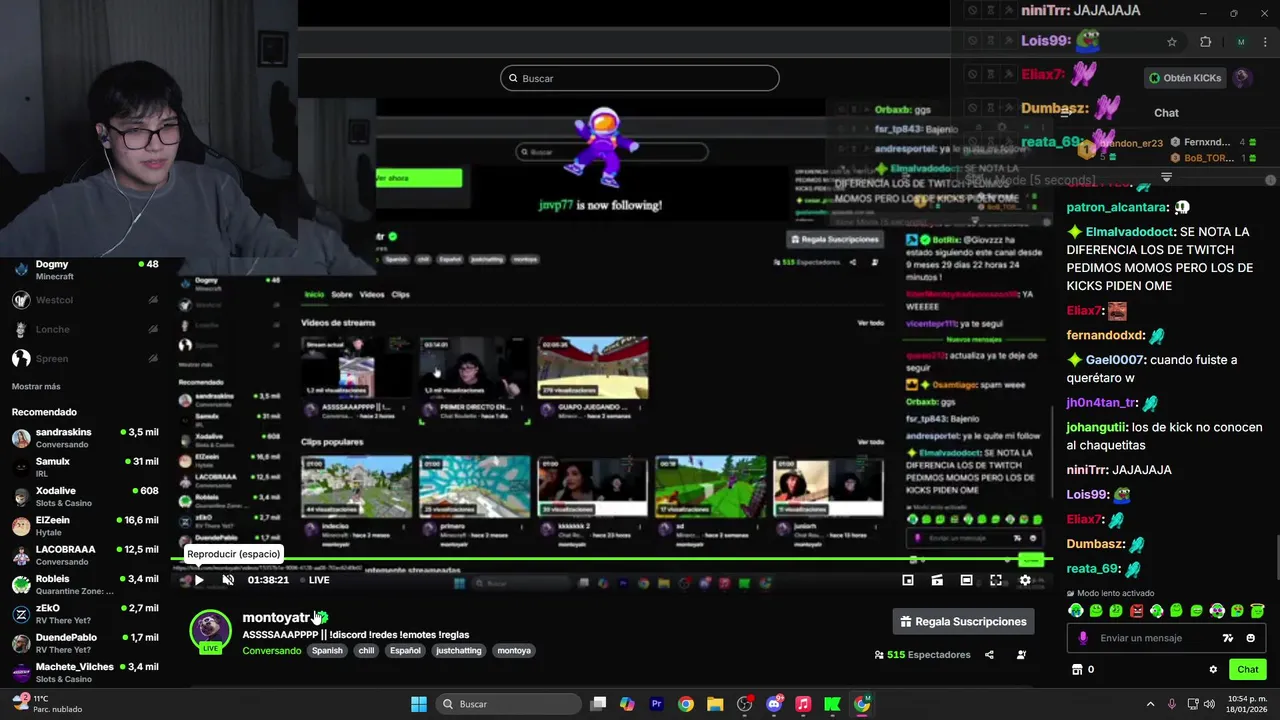
Task: Open mini player mode
Action: point(908,580)
